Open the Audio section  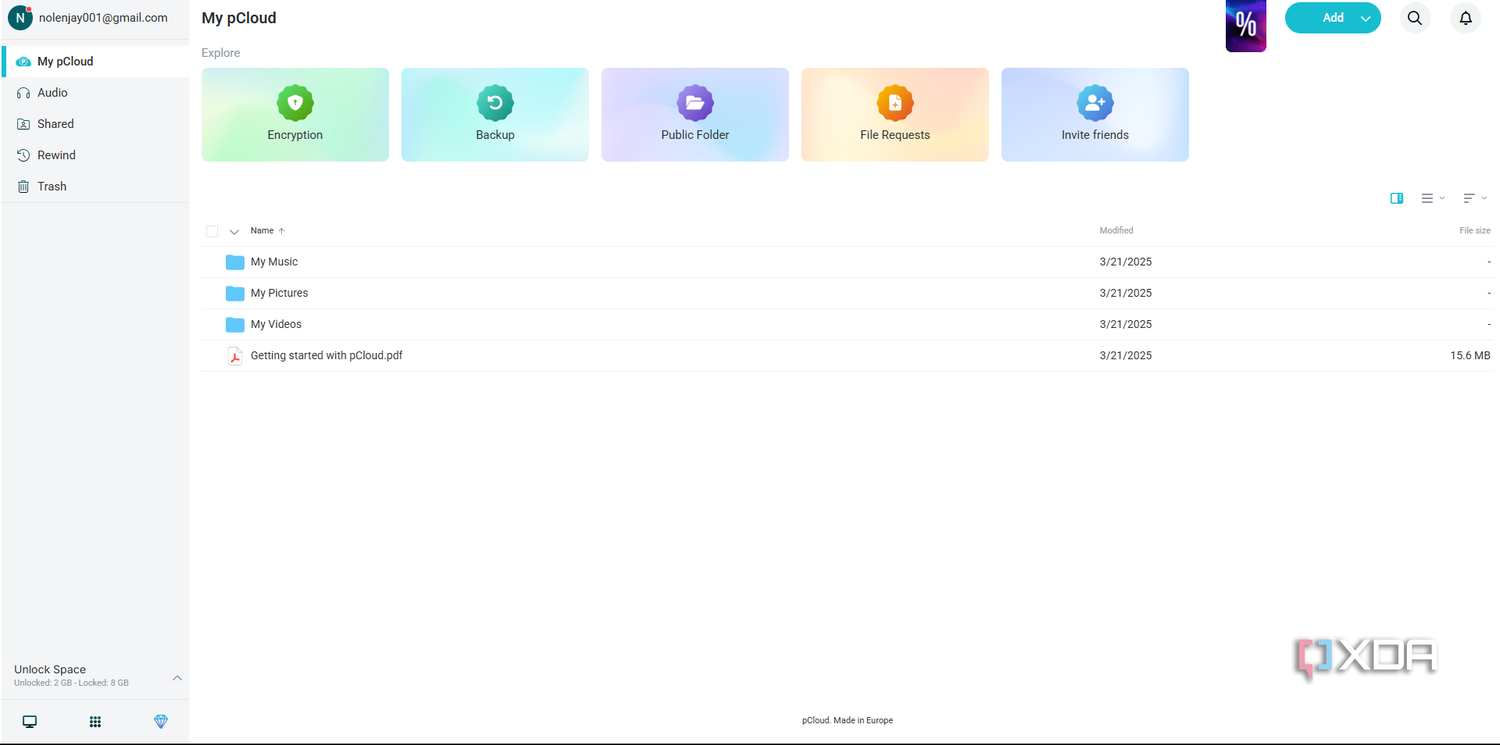click(x=95, y=93)
